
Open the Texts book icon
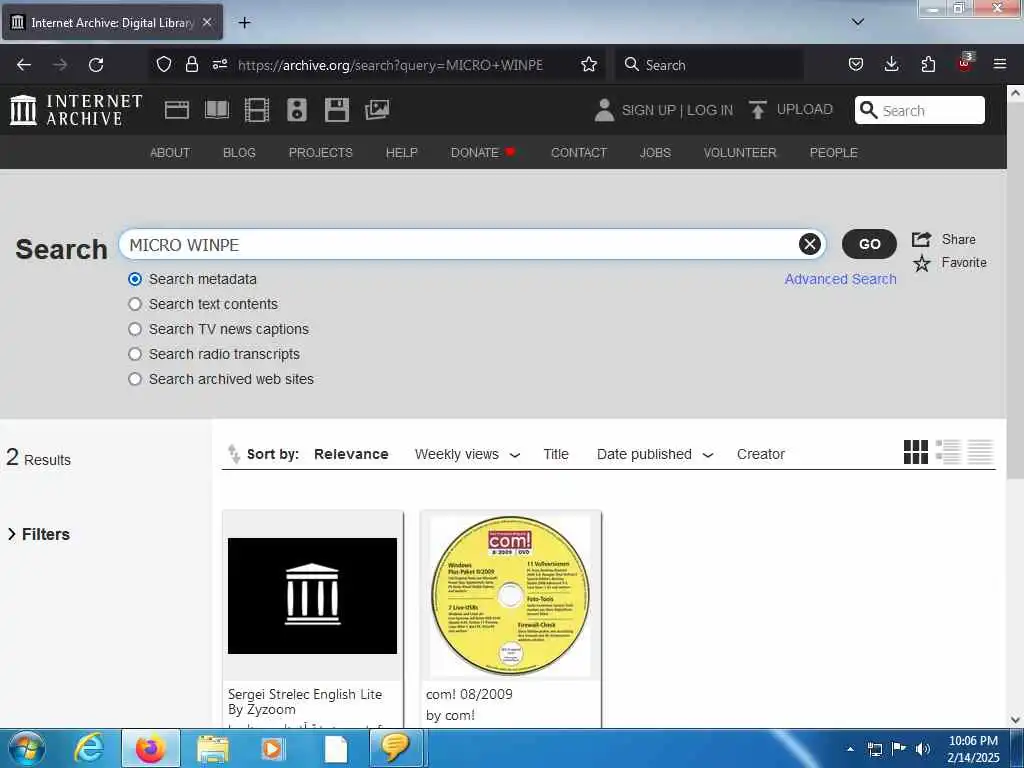[x=217, y=110]
